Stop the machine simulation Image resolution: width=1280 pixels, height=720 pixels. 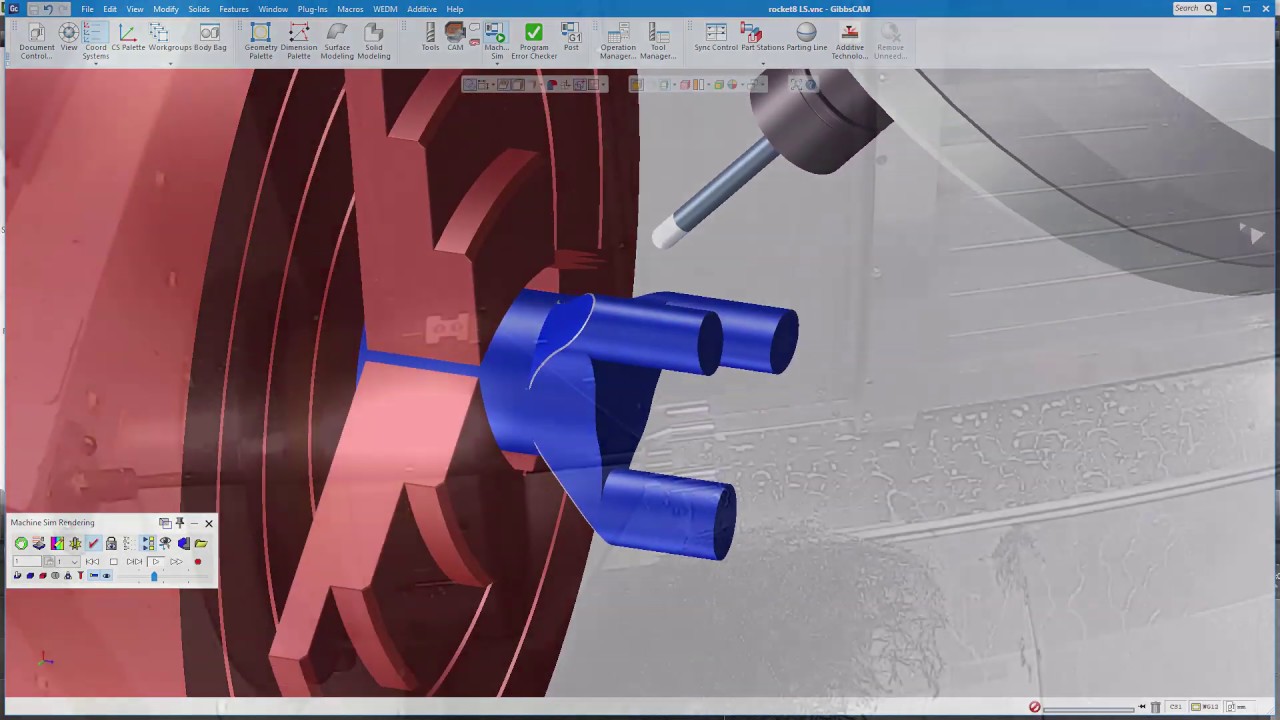tap(113, 561)
